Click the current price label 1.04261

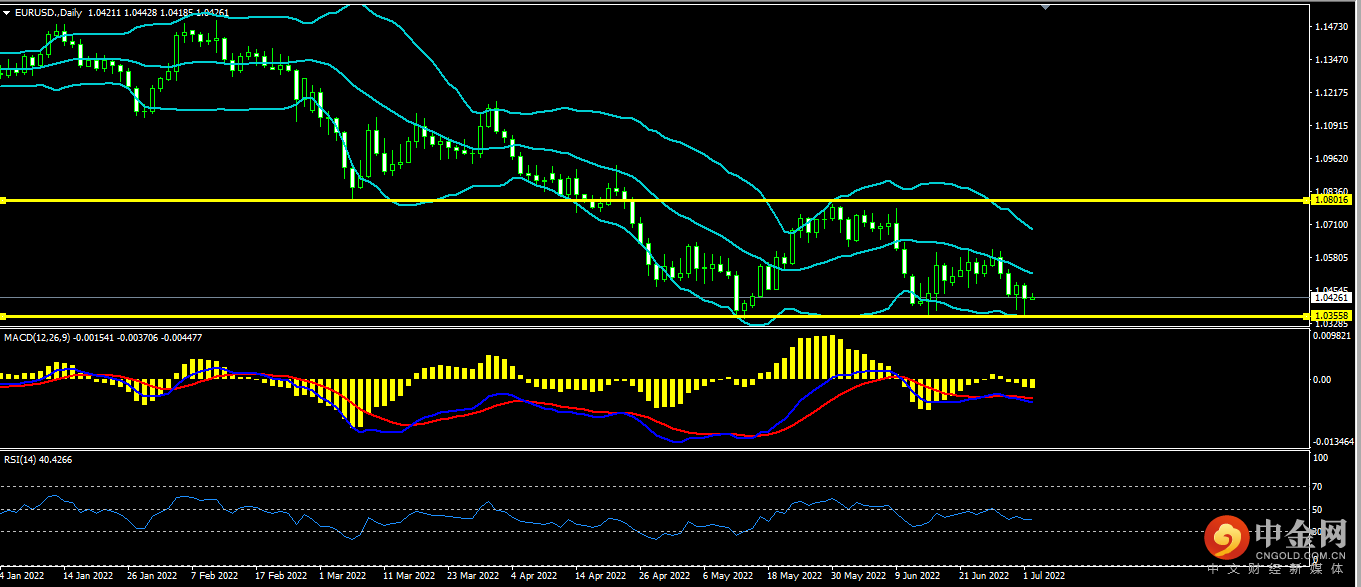1333,297
